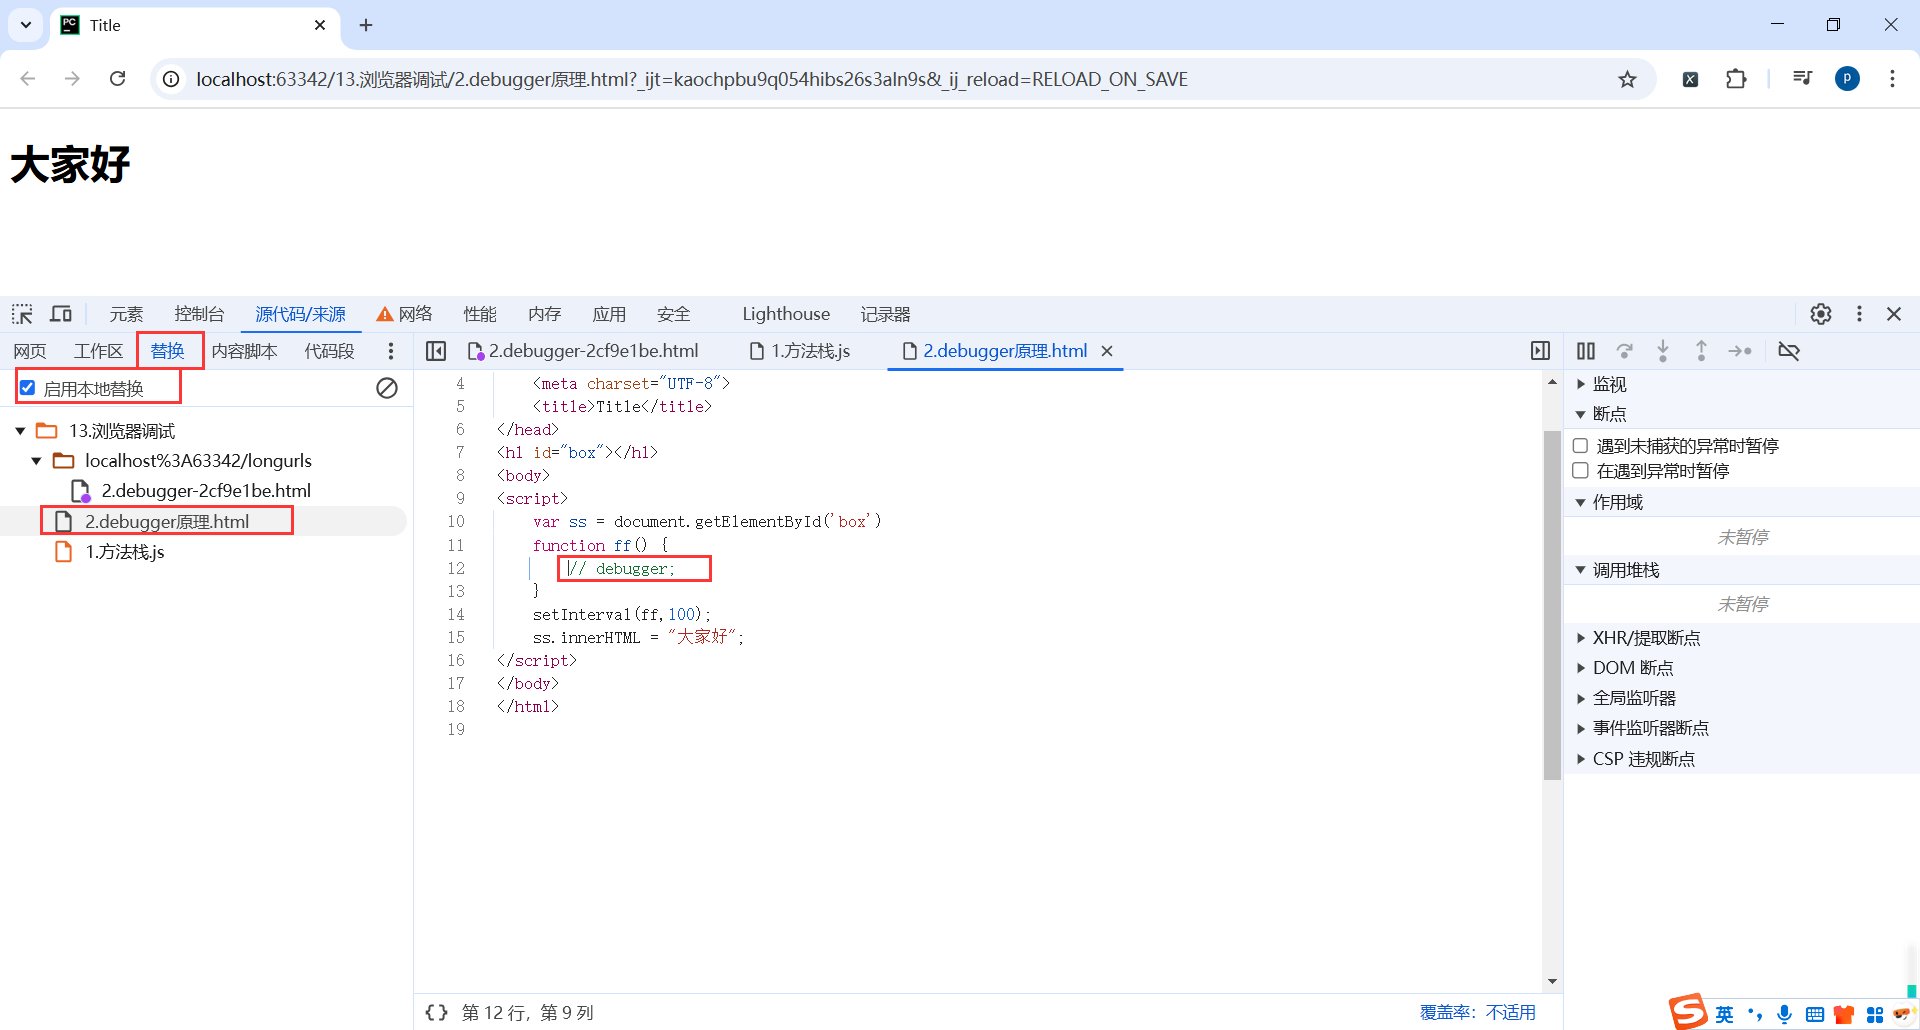Click the step into function icon
The image size is (1920, 1030).
click(x=1663, y=351)
